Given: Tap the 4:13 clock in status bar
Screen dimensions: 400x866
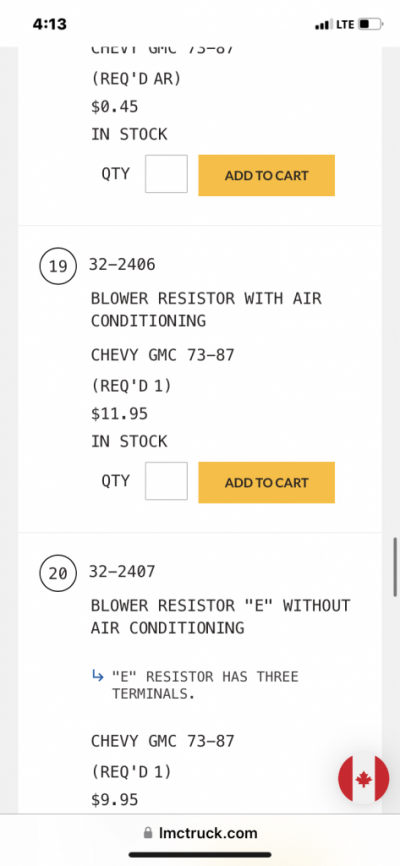Looking at the screenshot, I should (50, 24).
